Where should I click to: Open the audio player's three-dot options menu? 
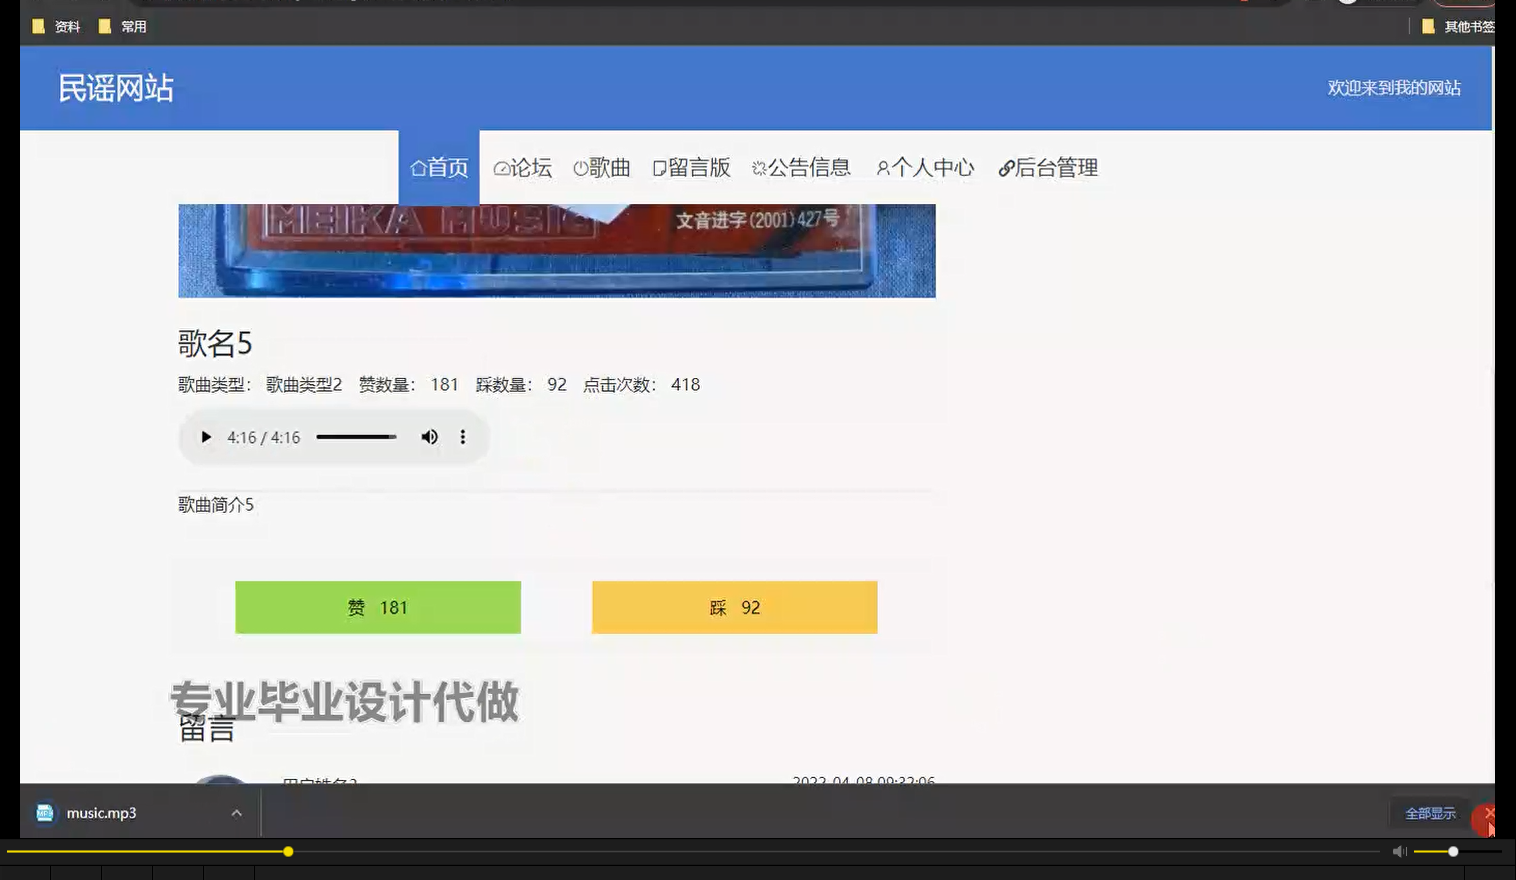[462, 437]
